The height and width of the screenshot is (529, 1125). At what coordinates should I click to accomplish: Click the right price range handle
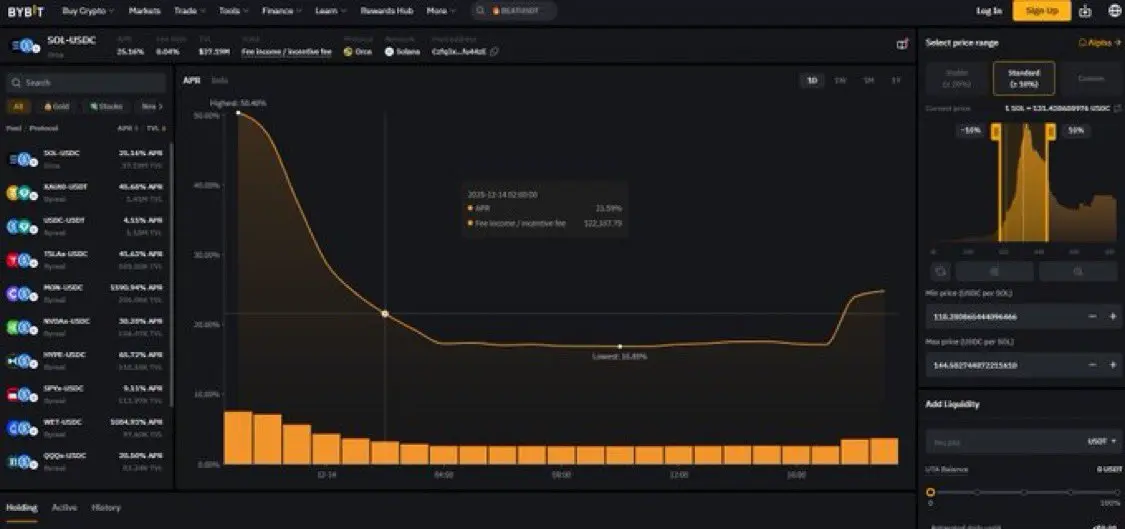pos(1050,131)
